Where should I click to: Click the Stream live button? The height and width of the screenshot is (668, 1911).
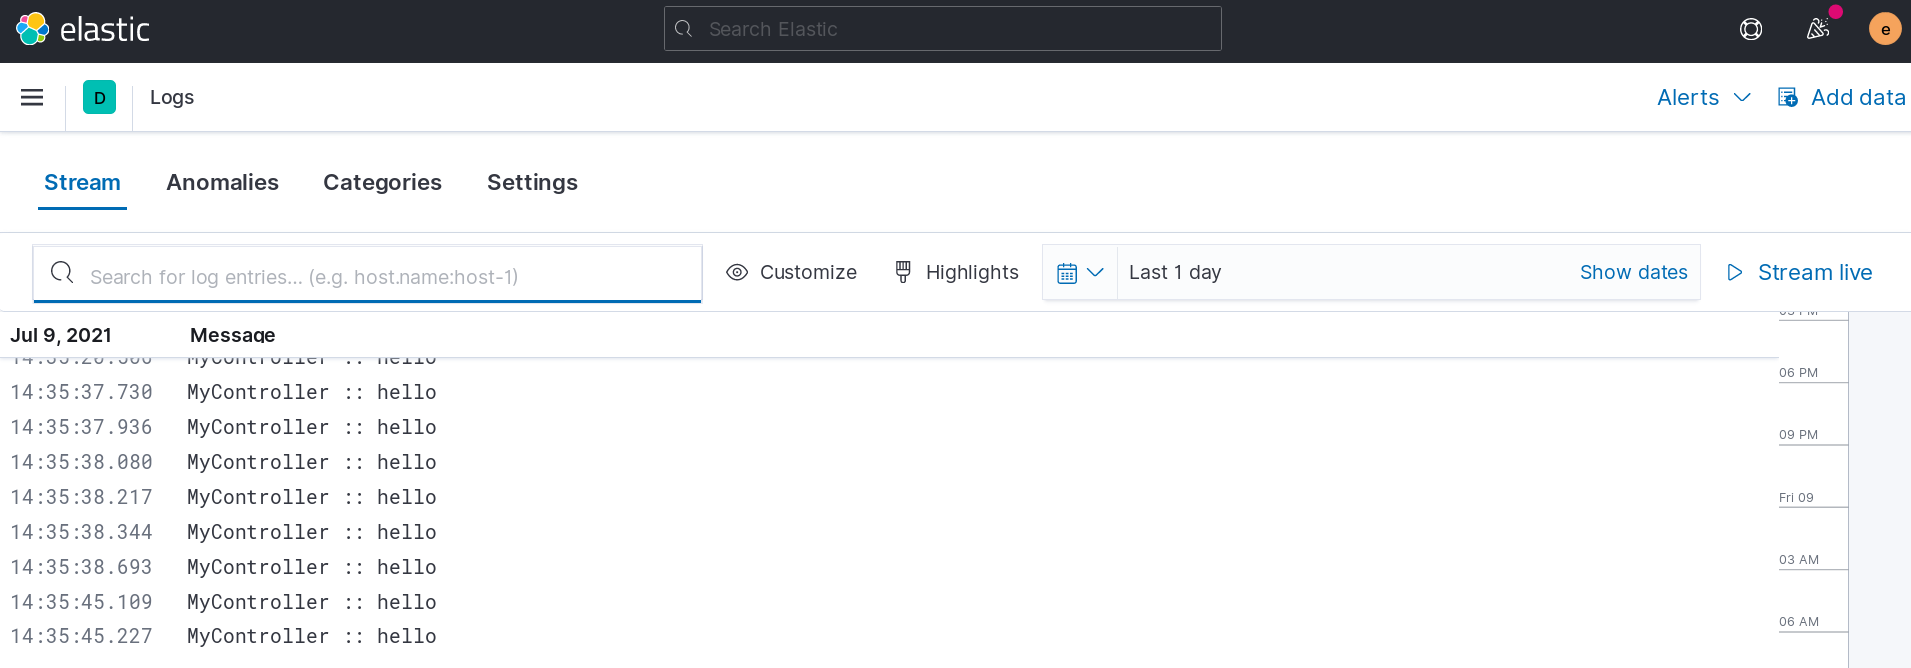tap(1799, 272)
